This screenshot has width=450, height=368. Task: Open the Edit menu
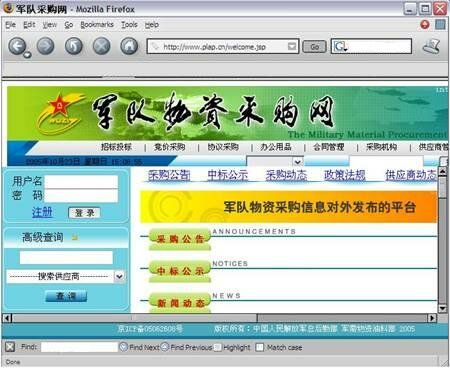(x=29, y=25)
